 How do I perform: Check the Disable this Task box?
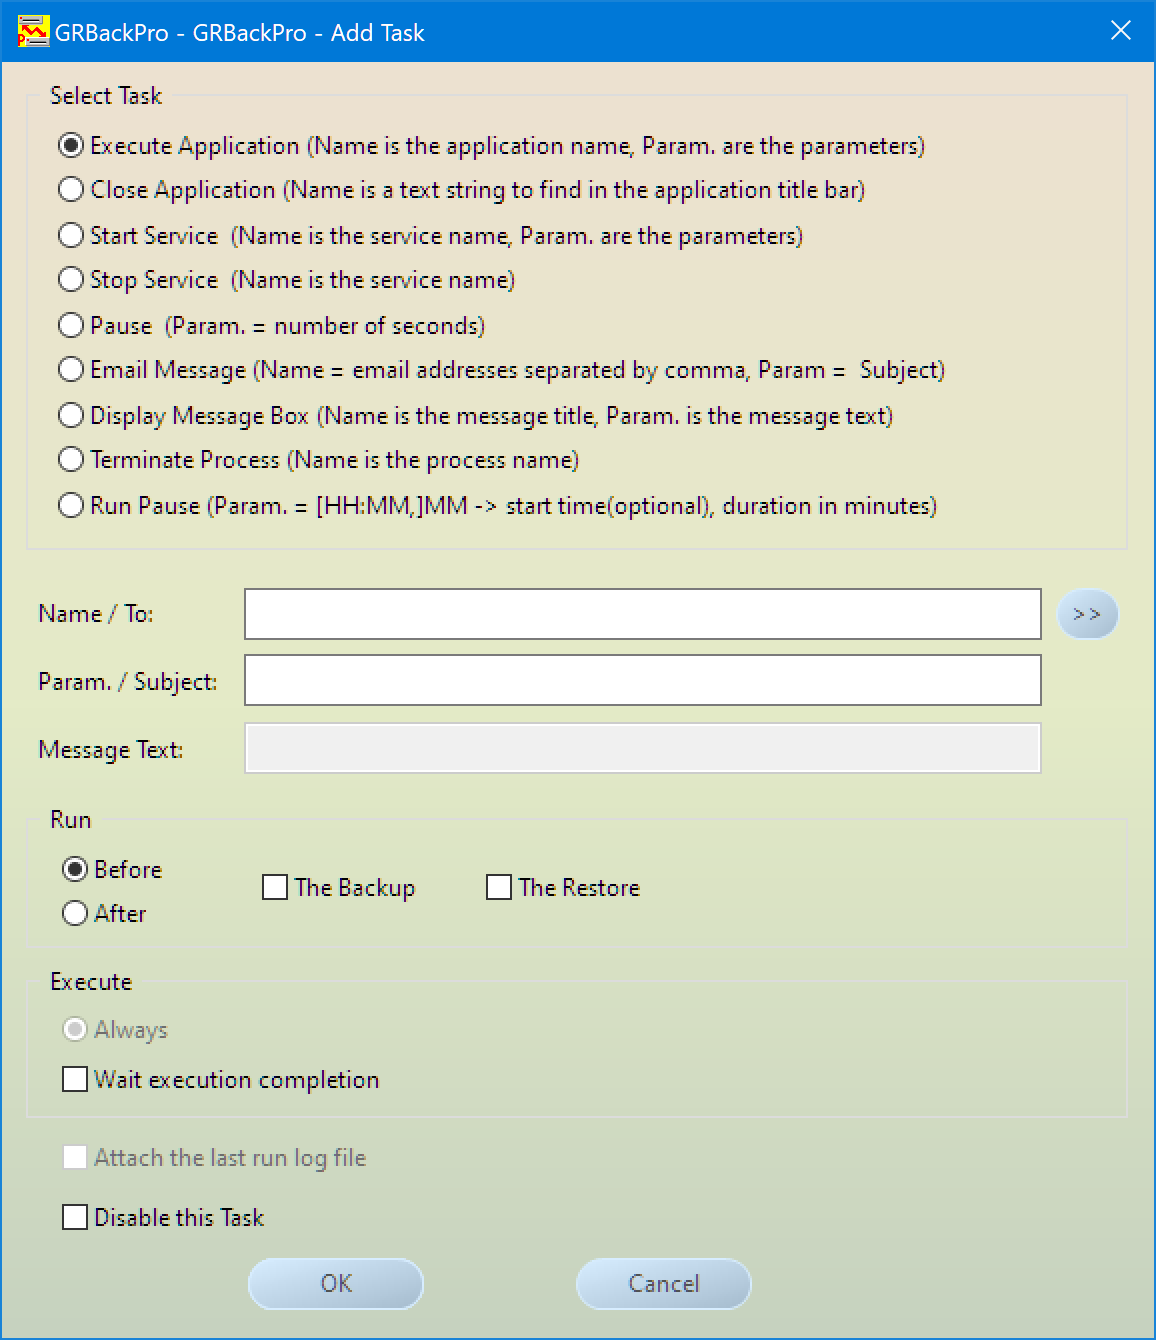[75, 1217]
